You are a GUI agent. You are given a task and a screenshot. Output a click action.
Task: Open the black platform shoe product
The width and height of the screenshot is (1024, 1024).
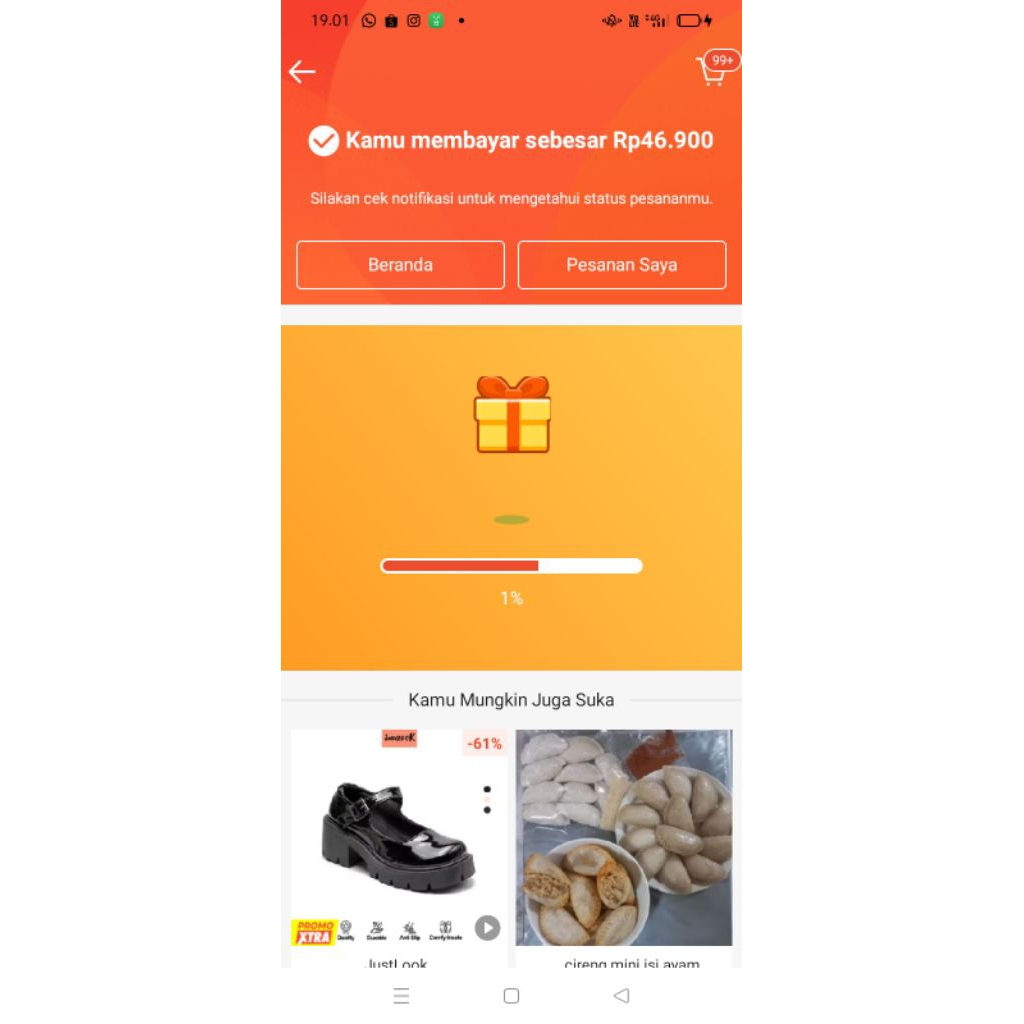[x=398, y=837]
